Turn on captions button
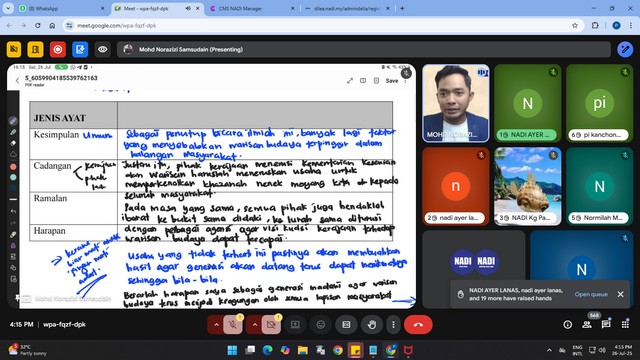The width and height of the screenshot is (640, 360). pyautogui.click(x=346, y=325)
